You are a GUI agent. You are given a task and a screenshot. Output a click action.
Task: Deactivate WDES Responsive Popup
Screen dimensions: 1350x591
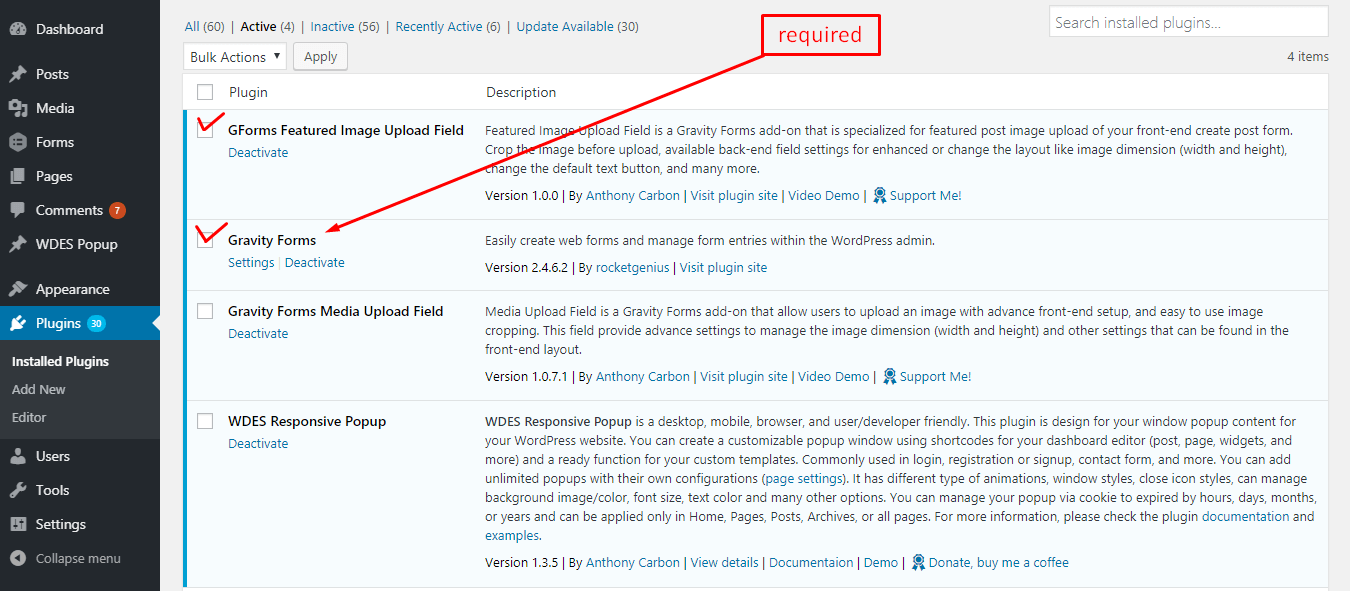pyautogui.click(x=258, y=444)
